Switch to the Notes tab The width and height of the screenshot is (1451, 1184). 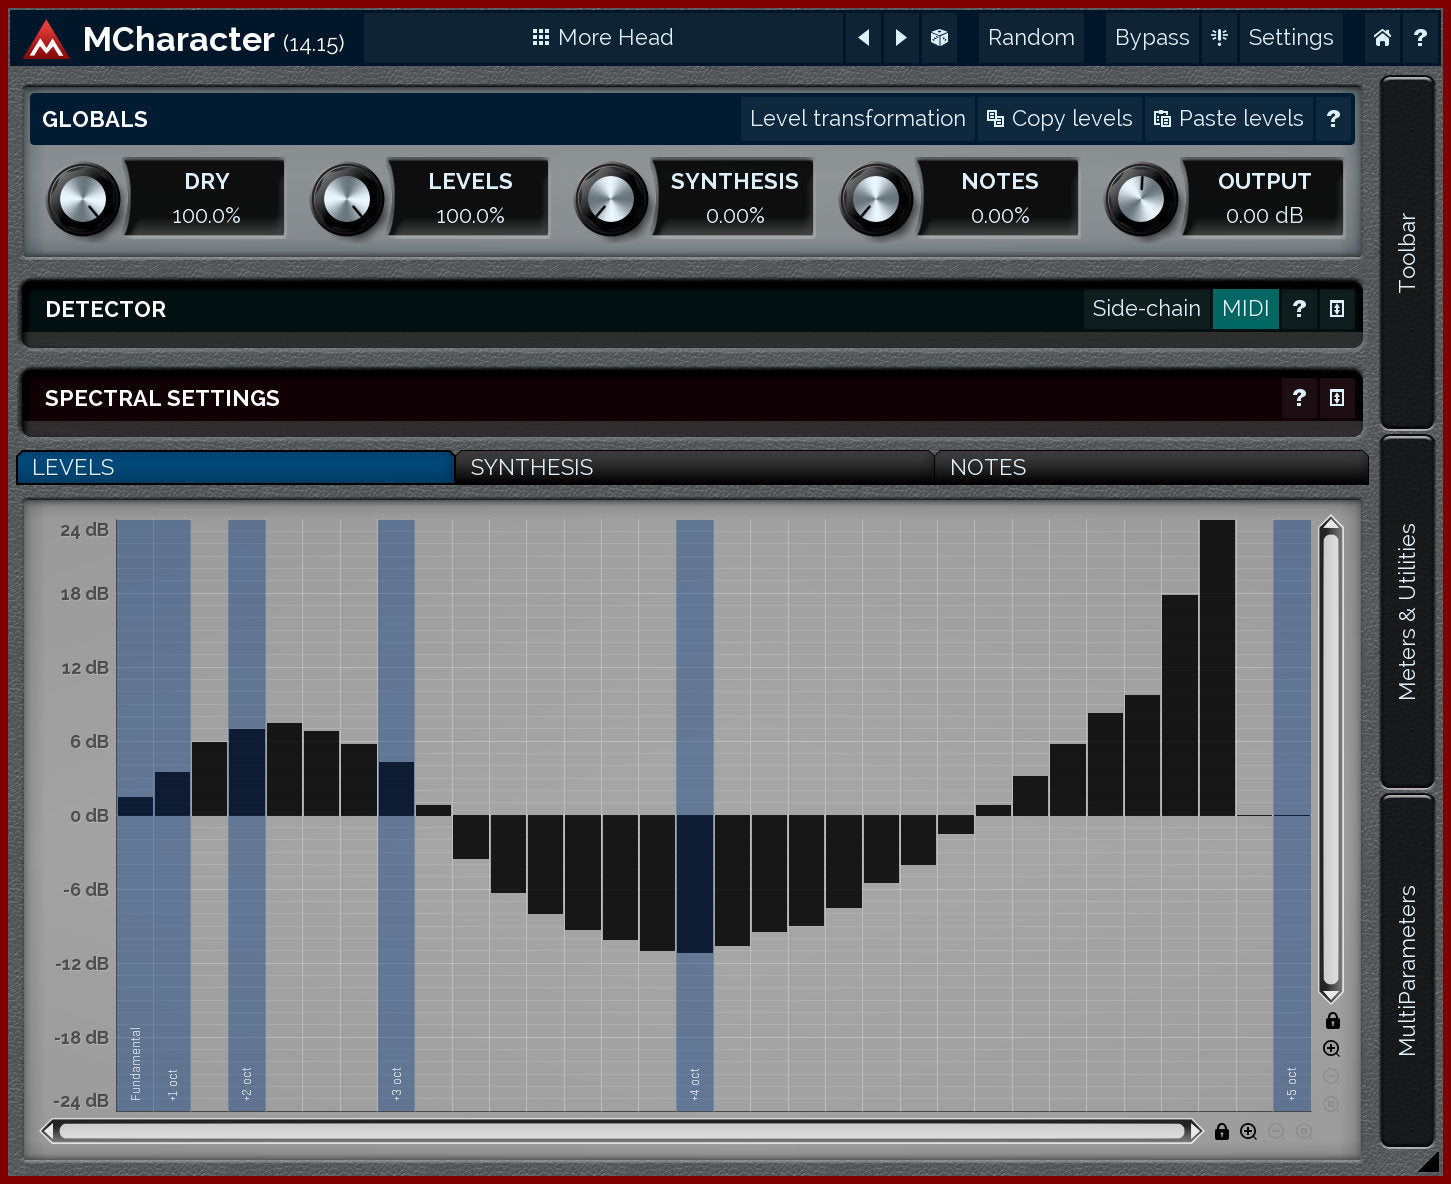tap(1150, 467)
